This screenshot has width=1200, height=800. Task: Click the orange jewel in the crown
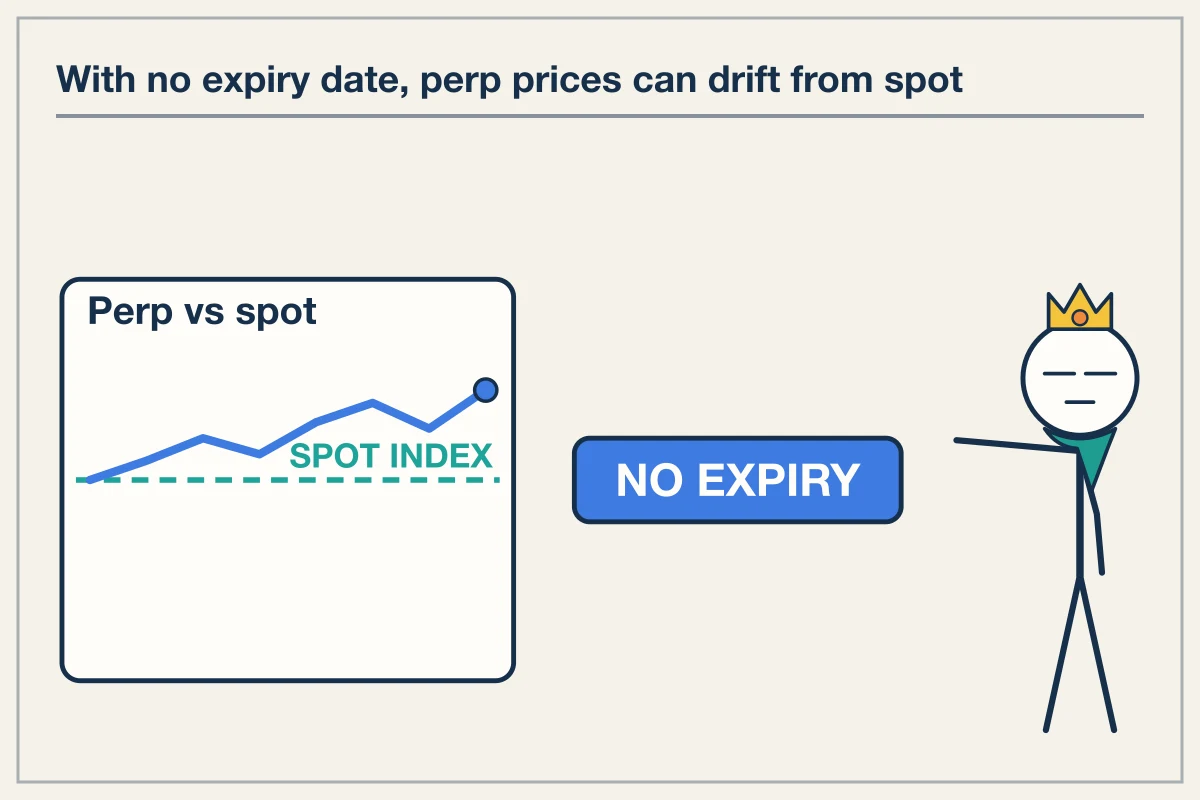point(1080,318)
